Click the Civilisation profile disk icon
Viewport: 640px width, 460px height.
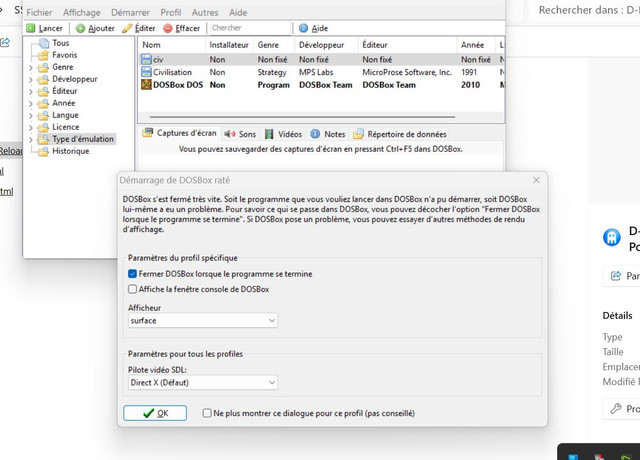(146, 72)
